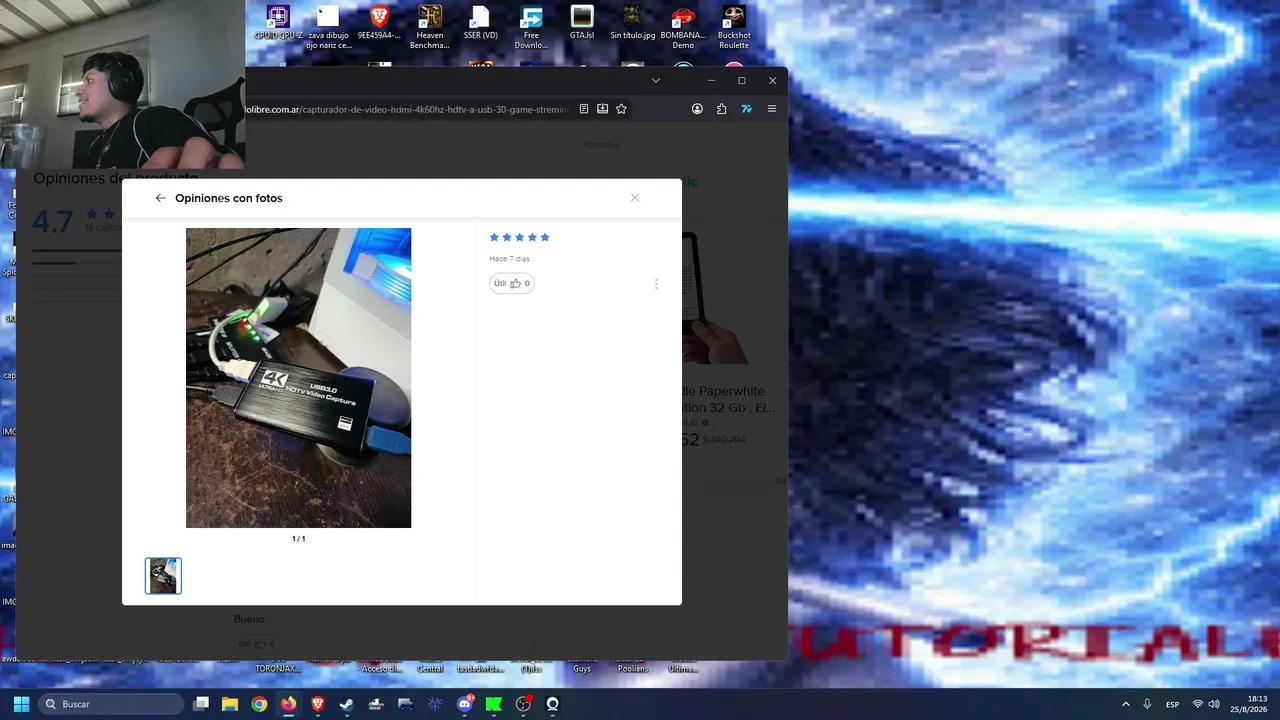Open the snowflake-shaped app on the taskbar
Screen dimensions: 1280x720
(435, 704)
